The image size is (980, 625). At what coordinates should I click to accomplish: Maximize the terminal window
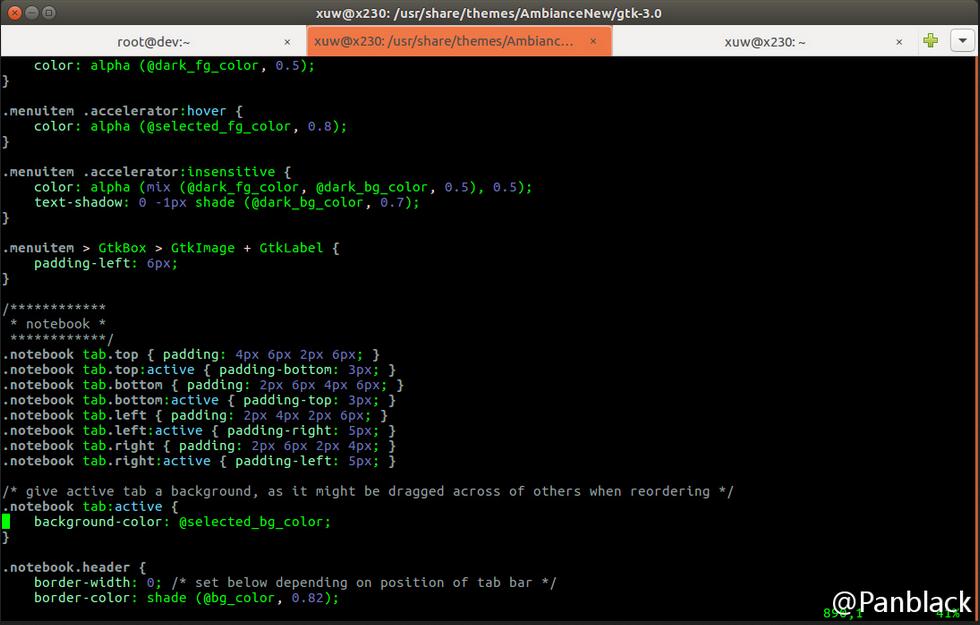click(49, 13)
